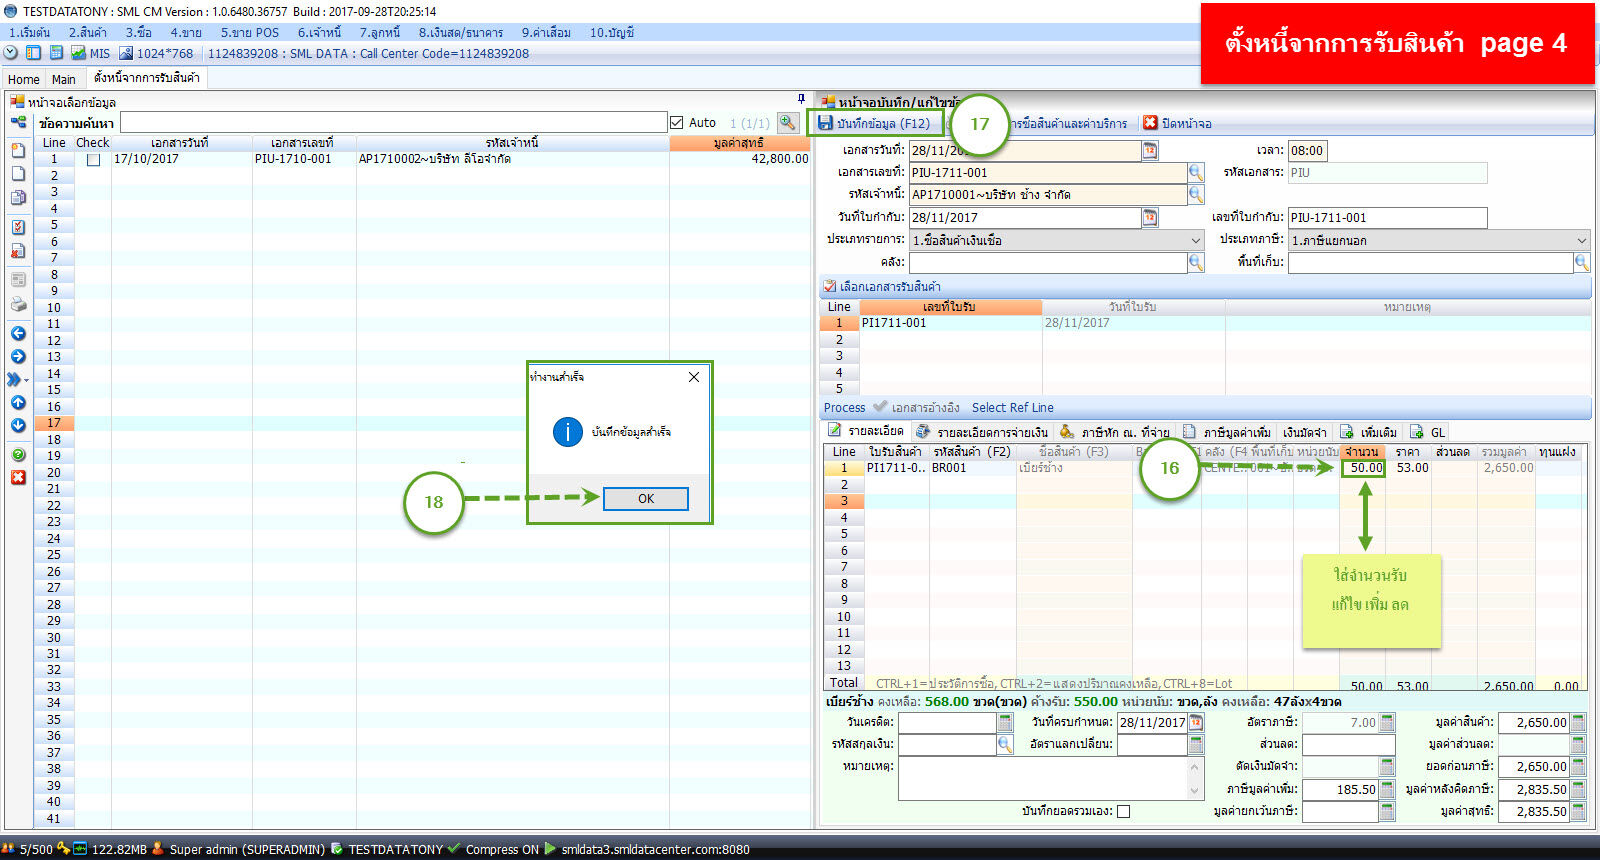Click the save data (F12) button
The height and width of the screenshot is (860, 1600).
[x=874, y=123]
